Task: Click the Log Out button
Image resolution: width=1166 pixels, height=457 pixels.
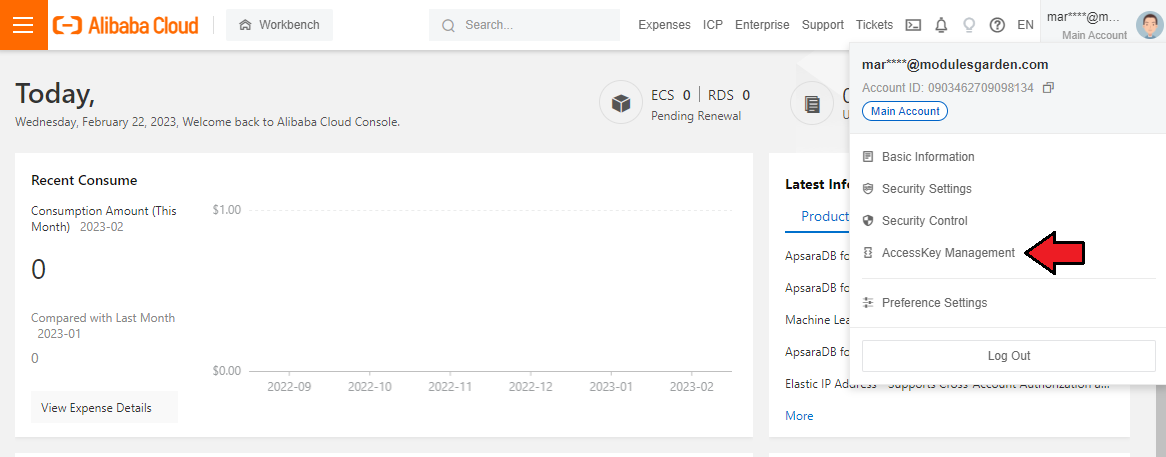Action: click(x=1008, y=356)
